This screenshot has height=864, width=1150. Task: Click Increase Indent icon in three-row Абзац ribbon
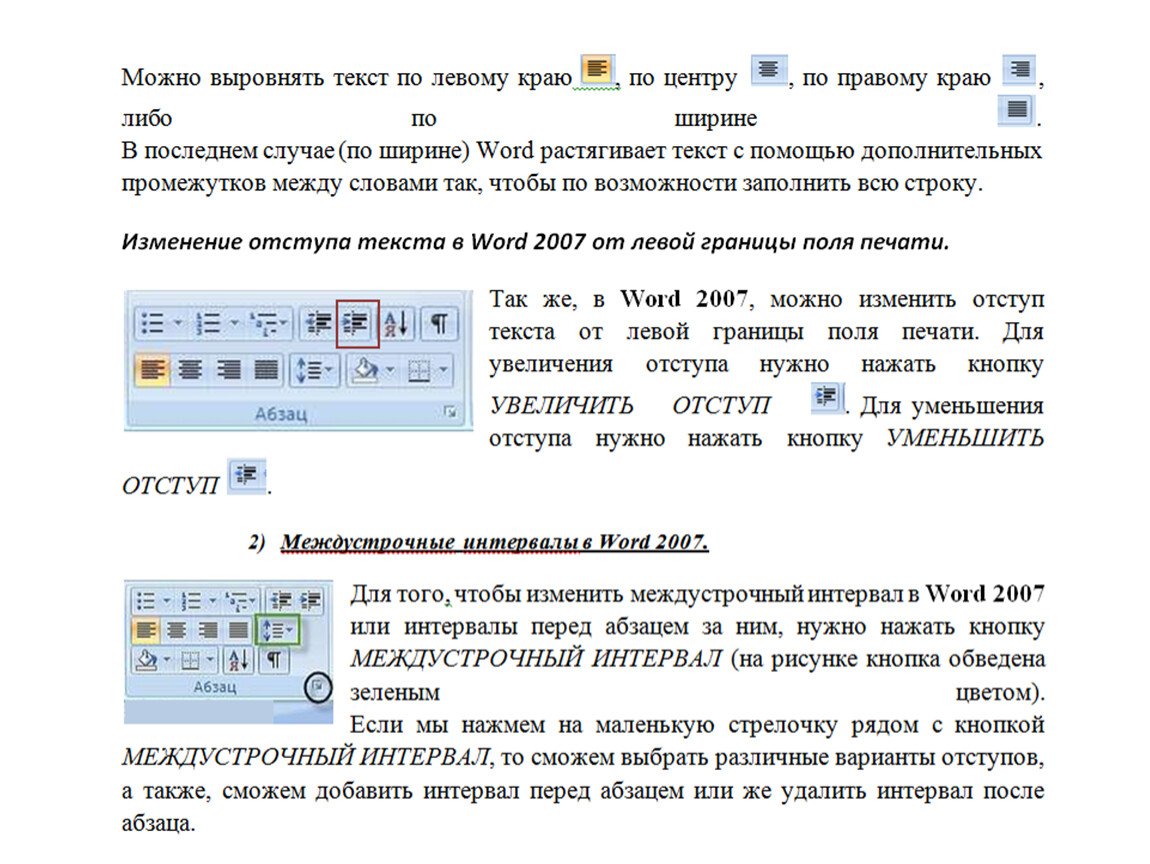point(311,601)
